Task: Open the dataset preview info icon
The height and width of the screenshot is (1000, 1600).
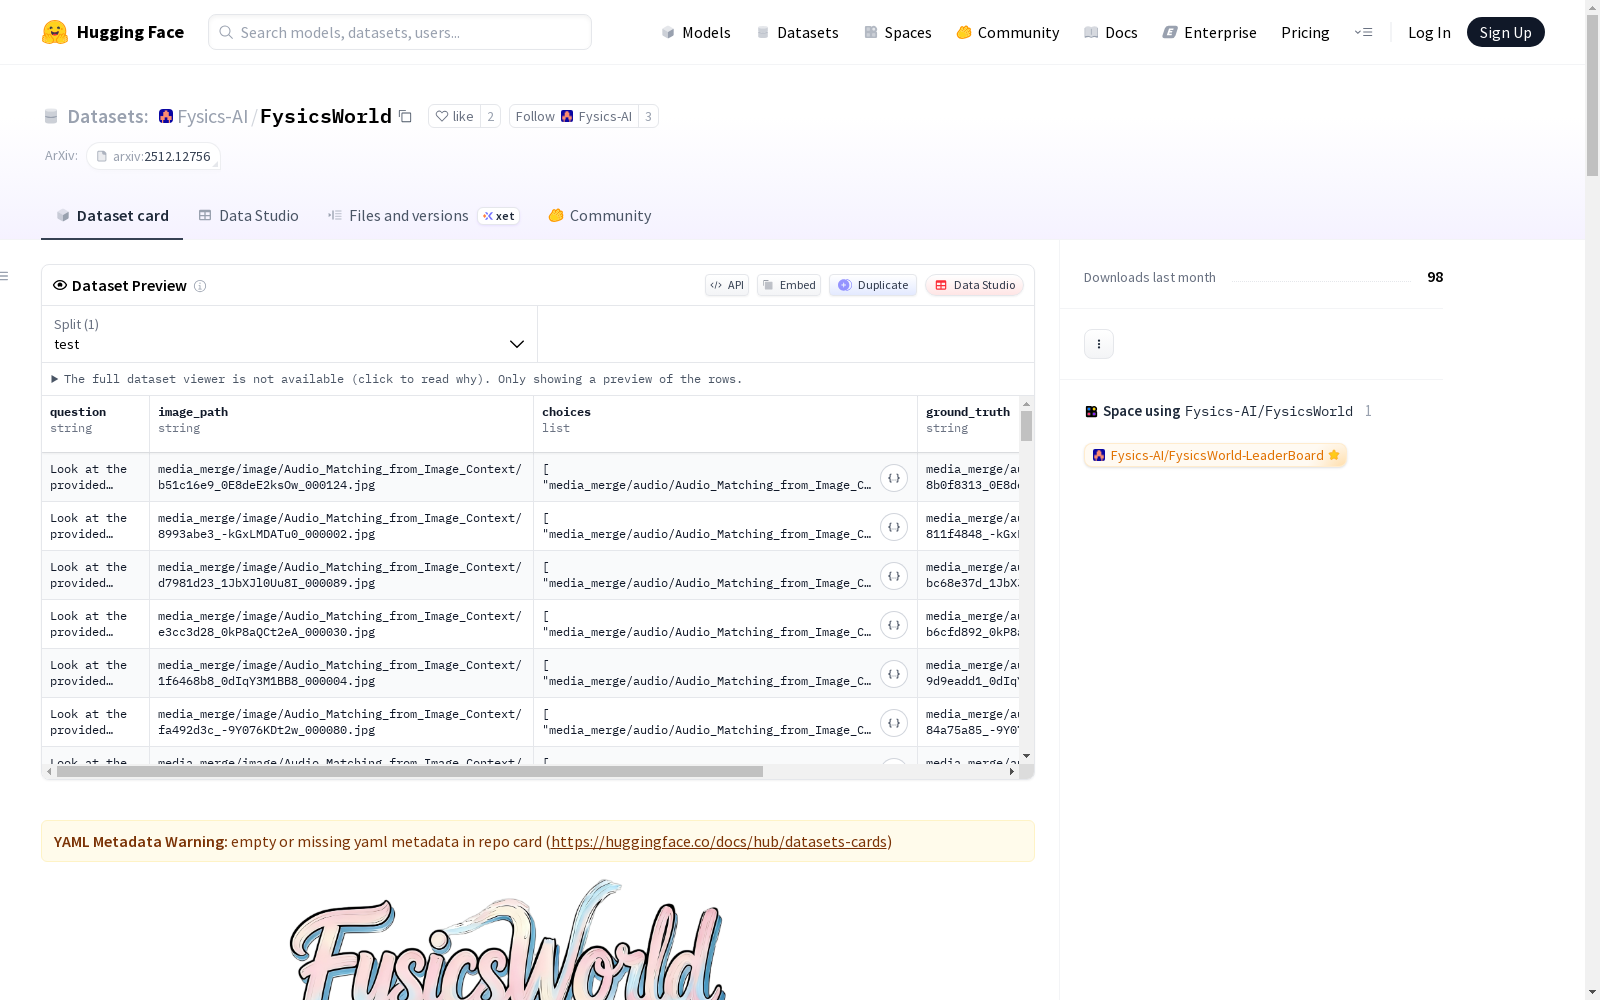Action: tap(200, 286)
